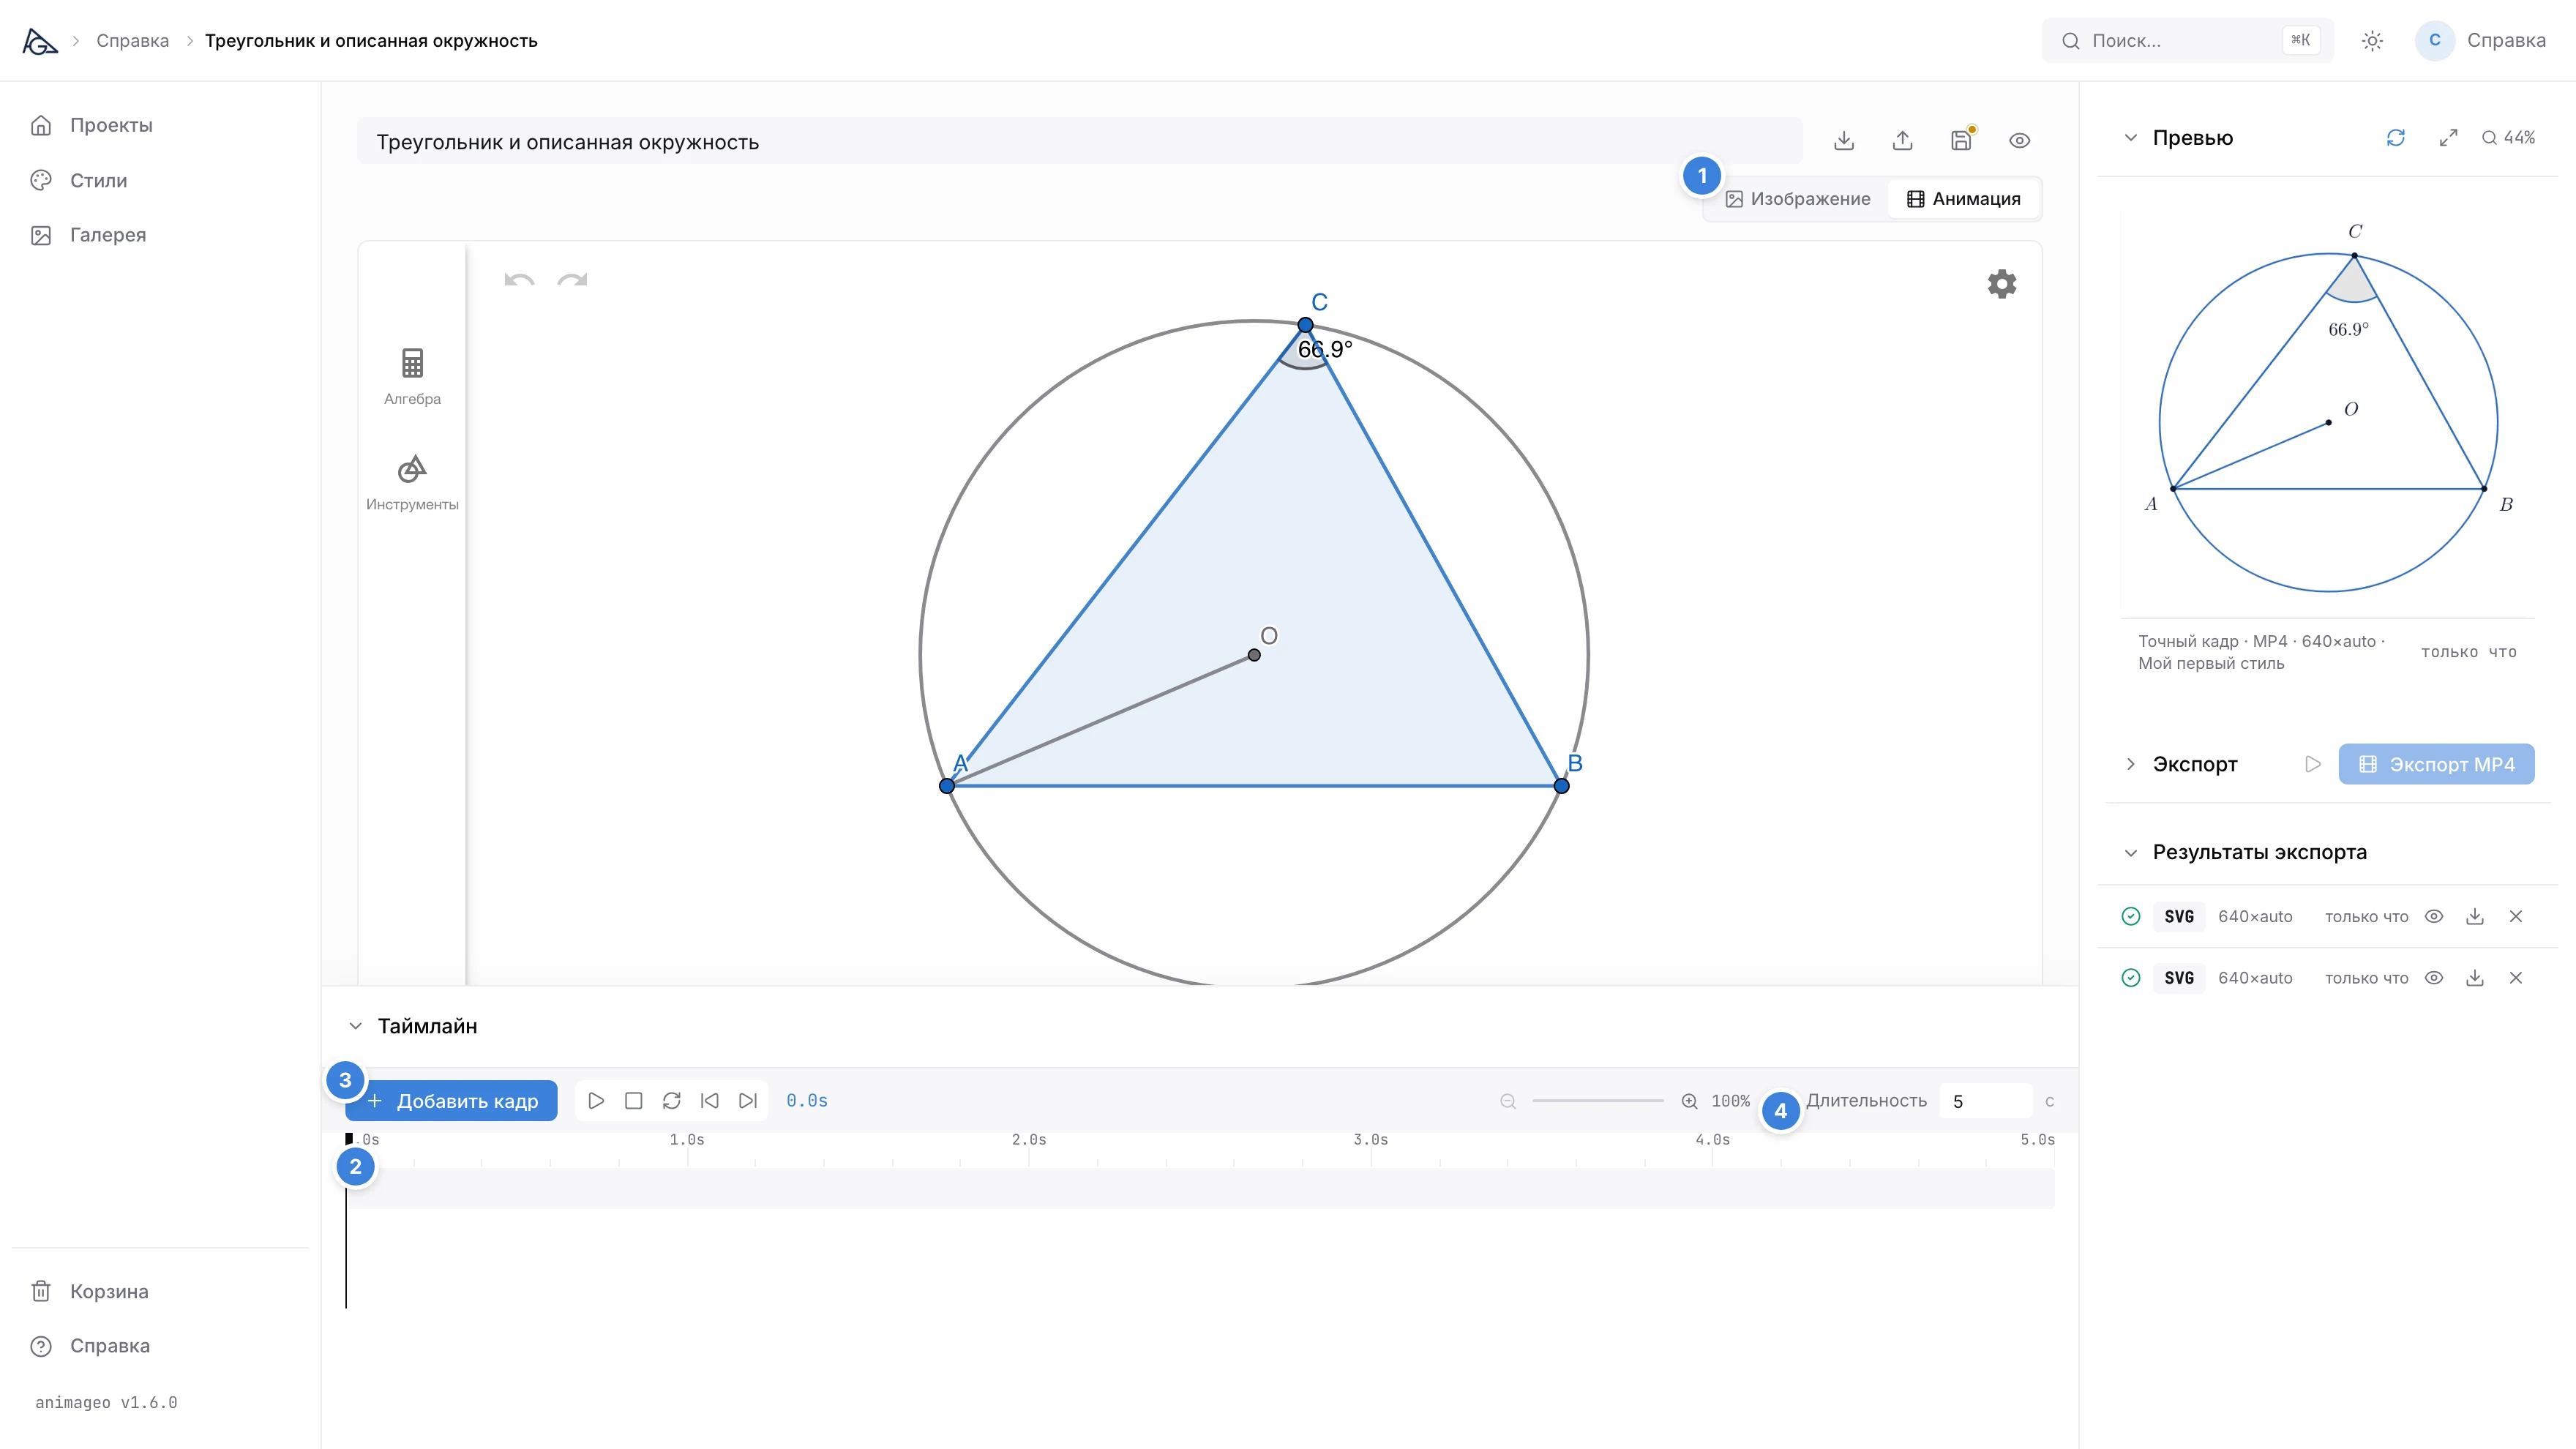
Task: Click the canvas settings gear icon
Action: [2001, 284]
